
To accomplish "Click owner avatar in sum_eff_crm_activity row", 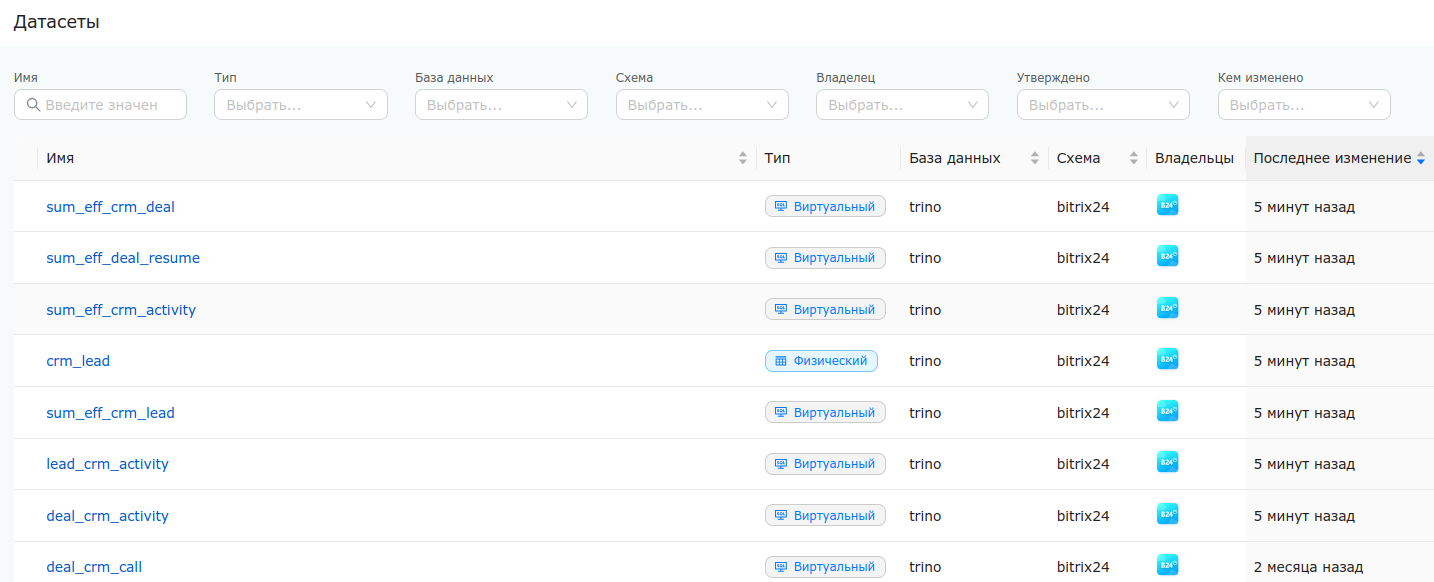I will [x=1167, y=308].
